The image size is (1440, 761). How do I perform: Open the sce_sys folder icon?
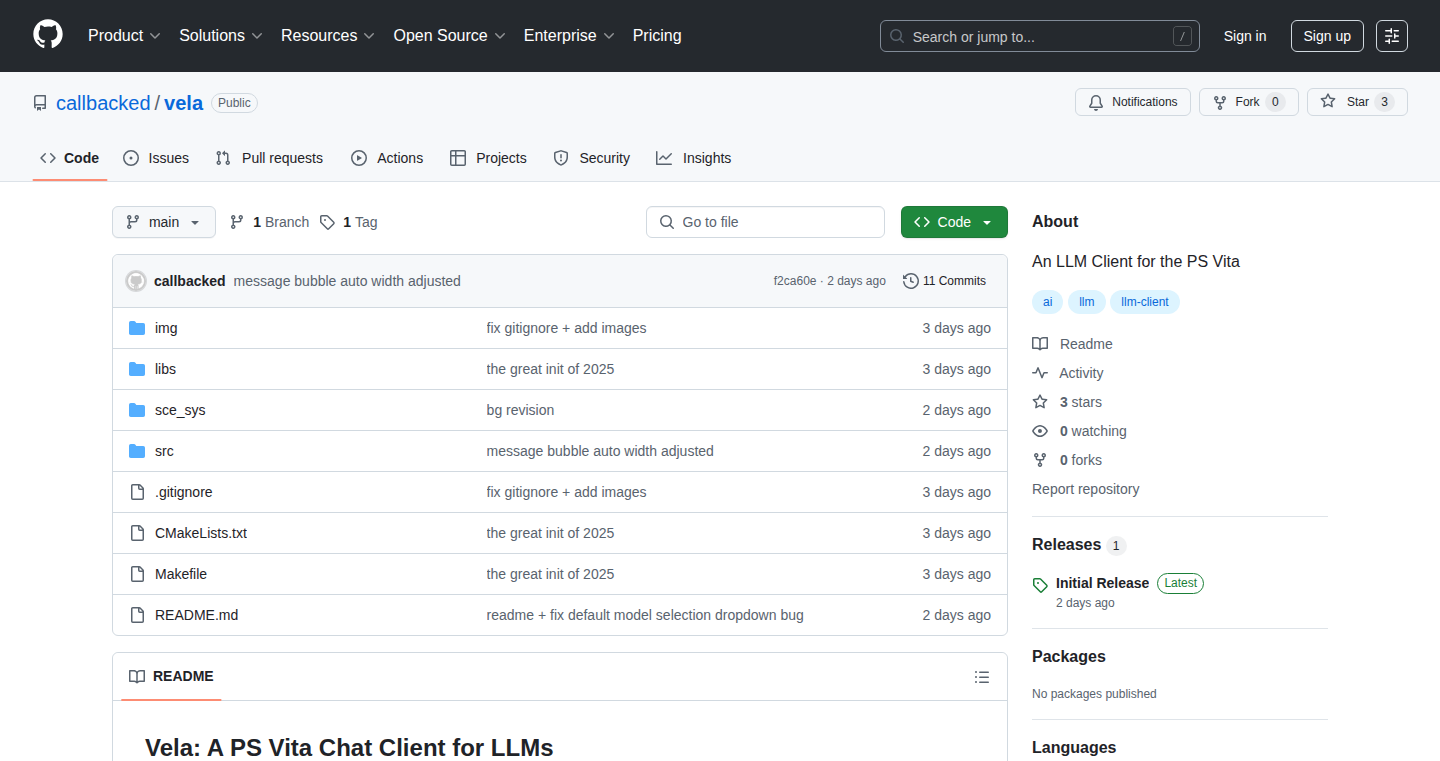coord(137,410)
